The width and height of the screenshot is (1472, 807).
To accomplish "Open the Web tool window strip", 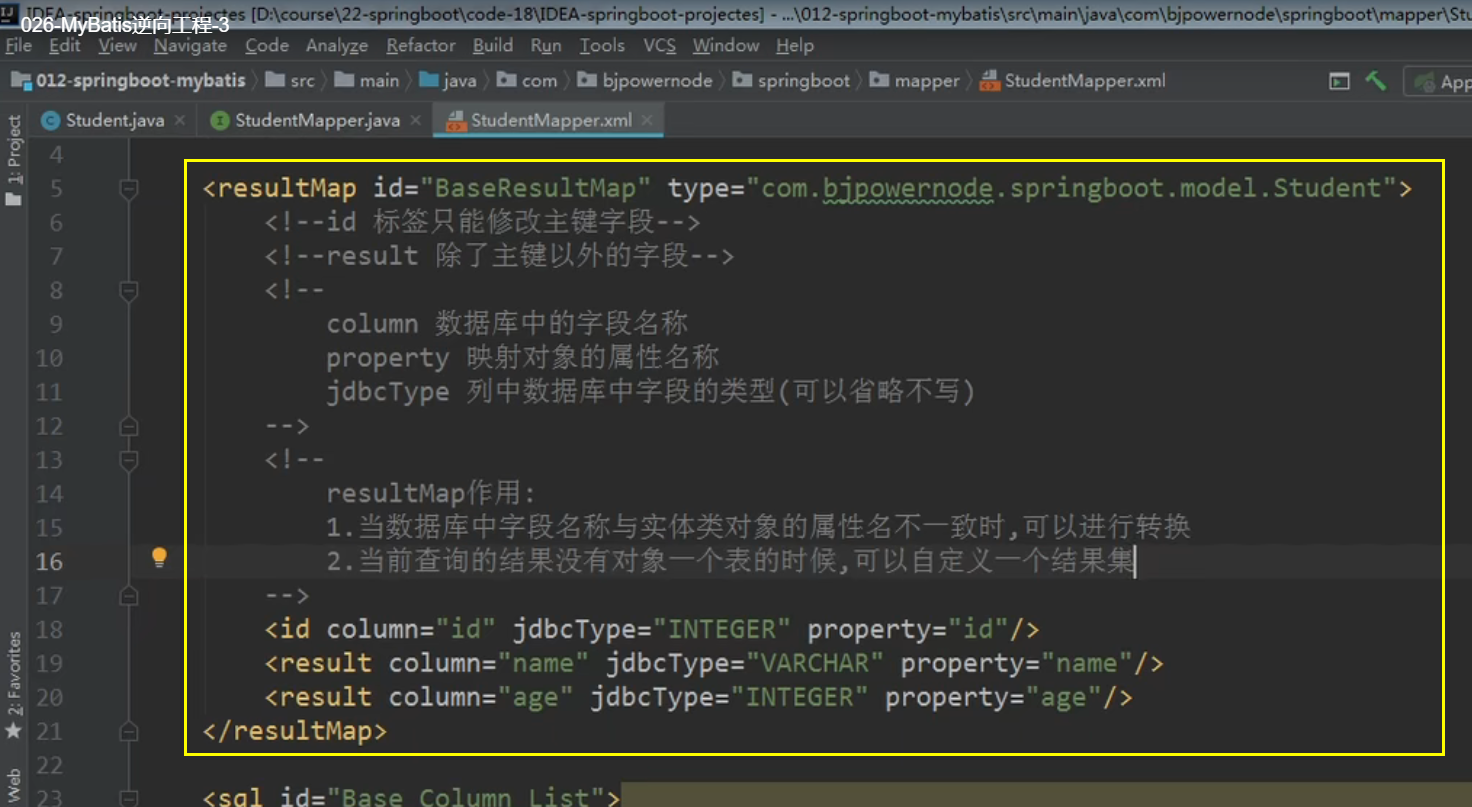I will [x=14, y=786].
